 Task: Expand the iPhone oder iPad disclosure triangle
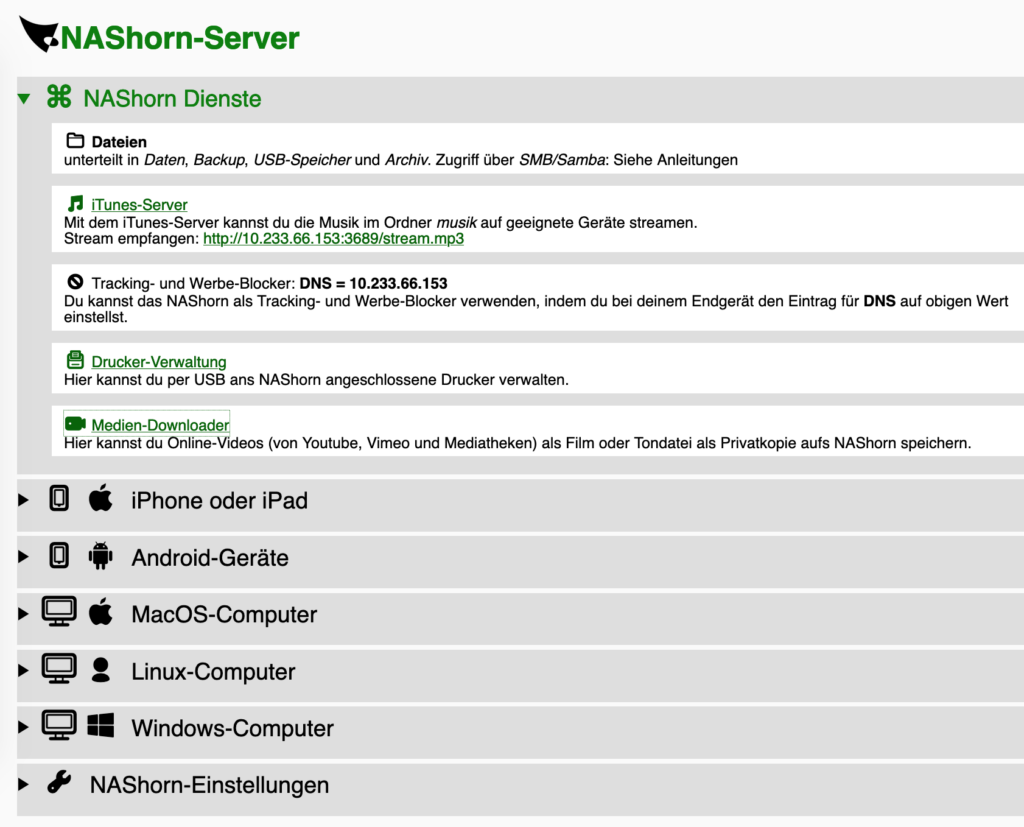click(x=24, y=500)
